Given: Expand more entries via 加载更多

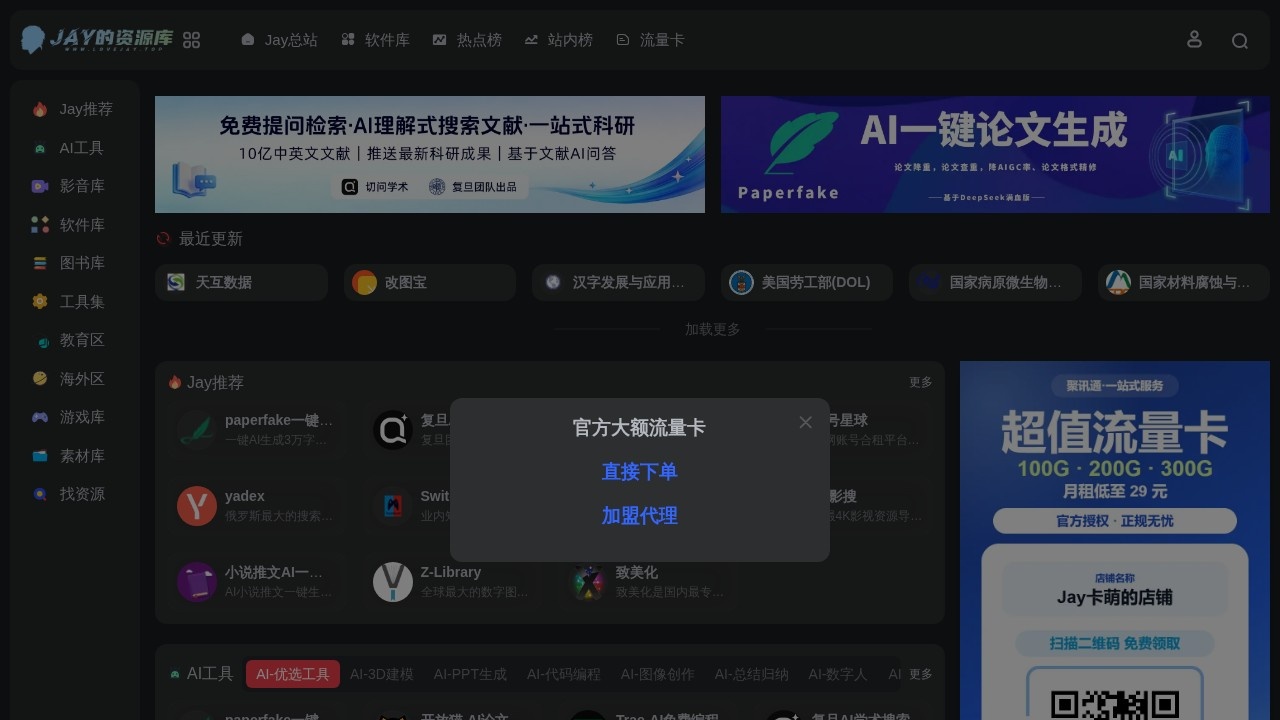Looking at the screenshot, I should click(x=711, y=329).
